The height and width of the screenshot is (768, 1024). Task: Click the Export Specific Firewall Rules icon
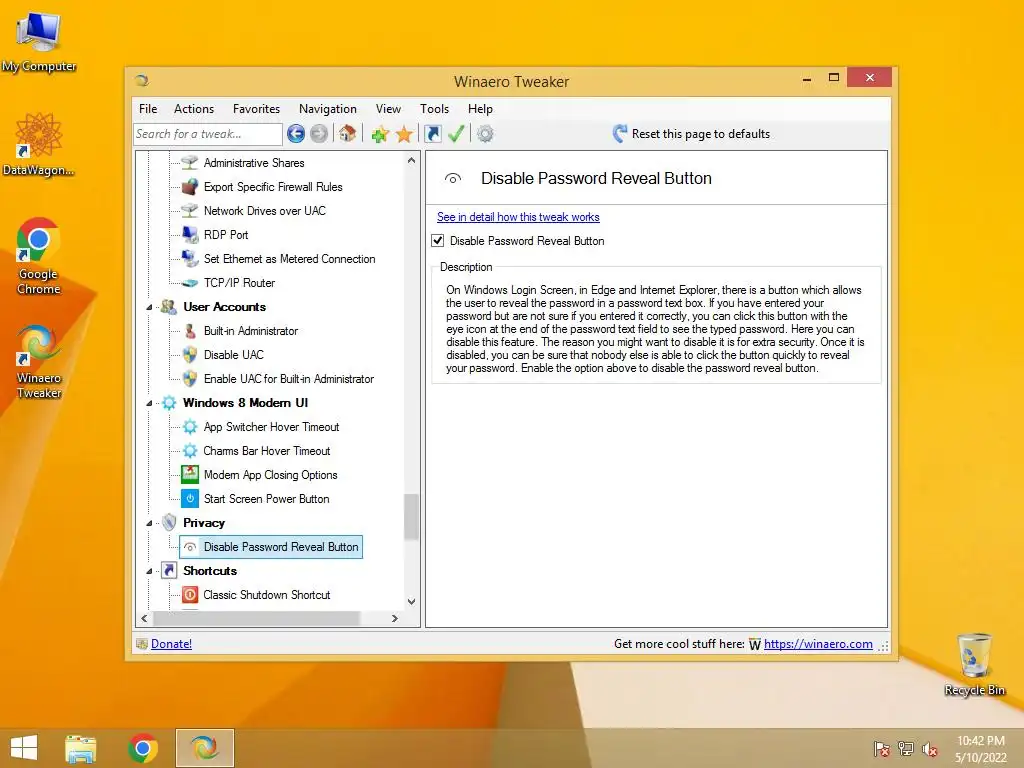(x=189, y=187)
